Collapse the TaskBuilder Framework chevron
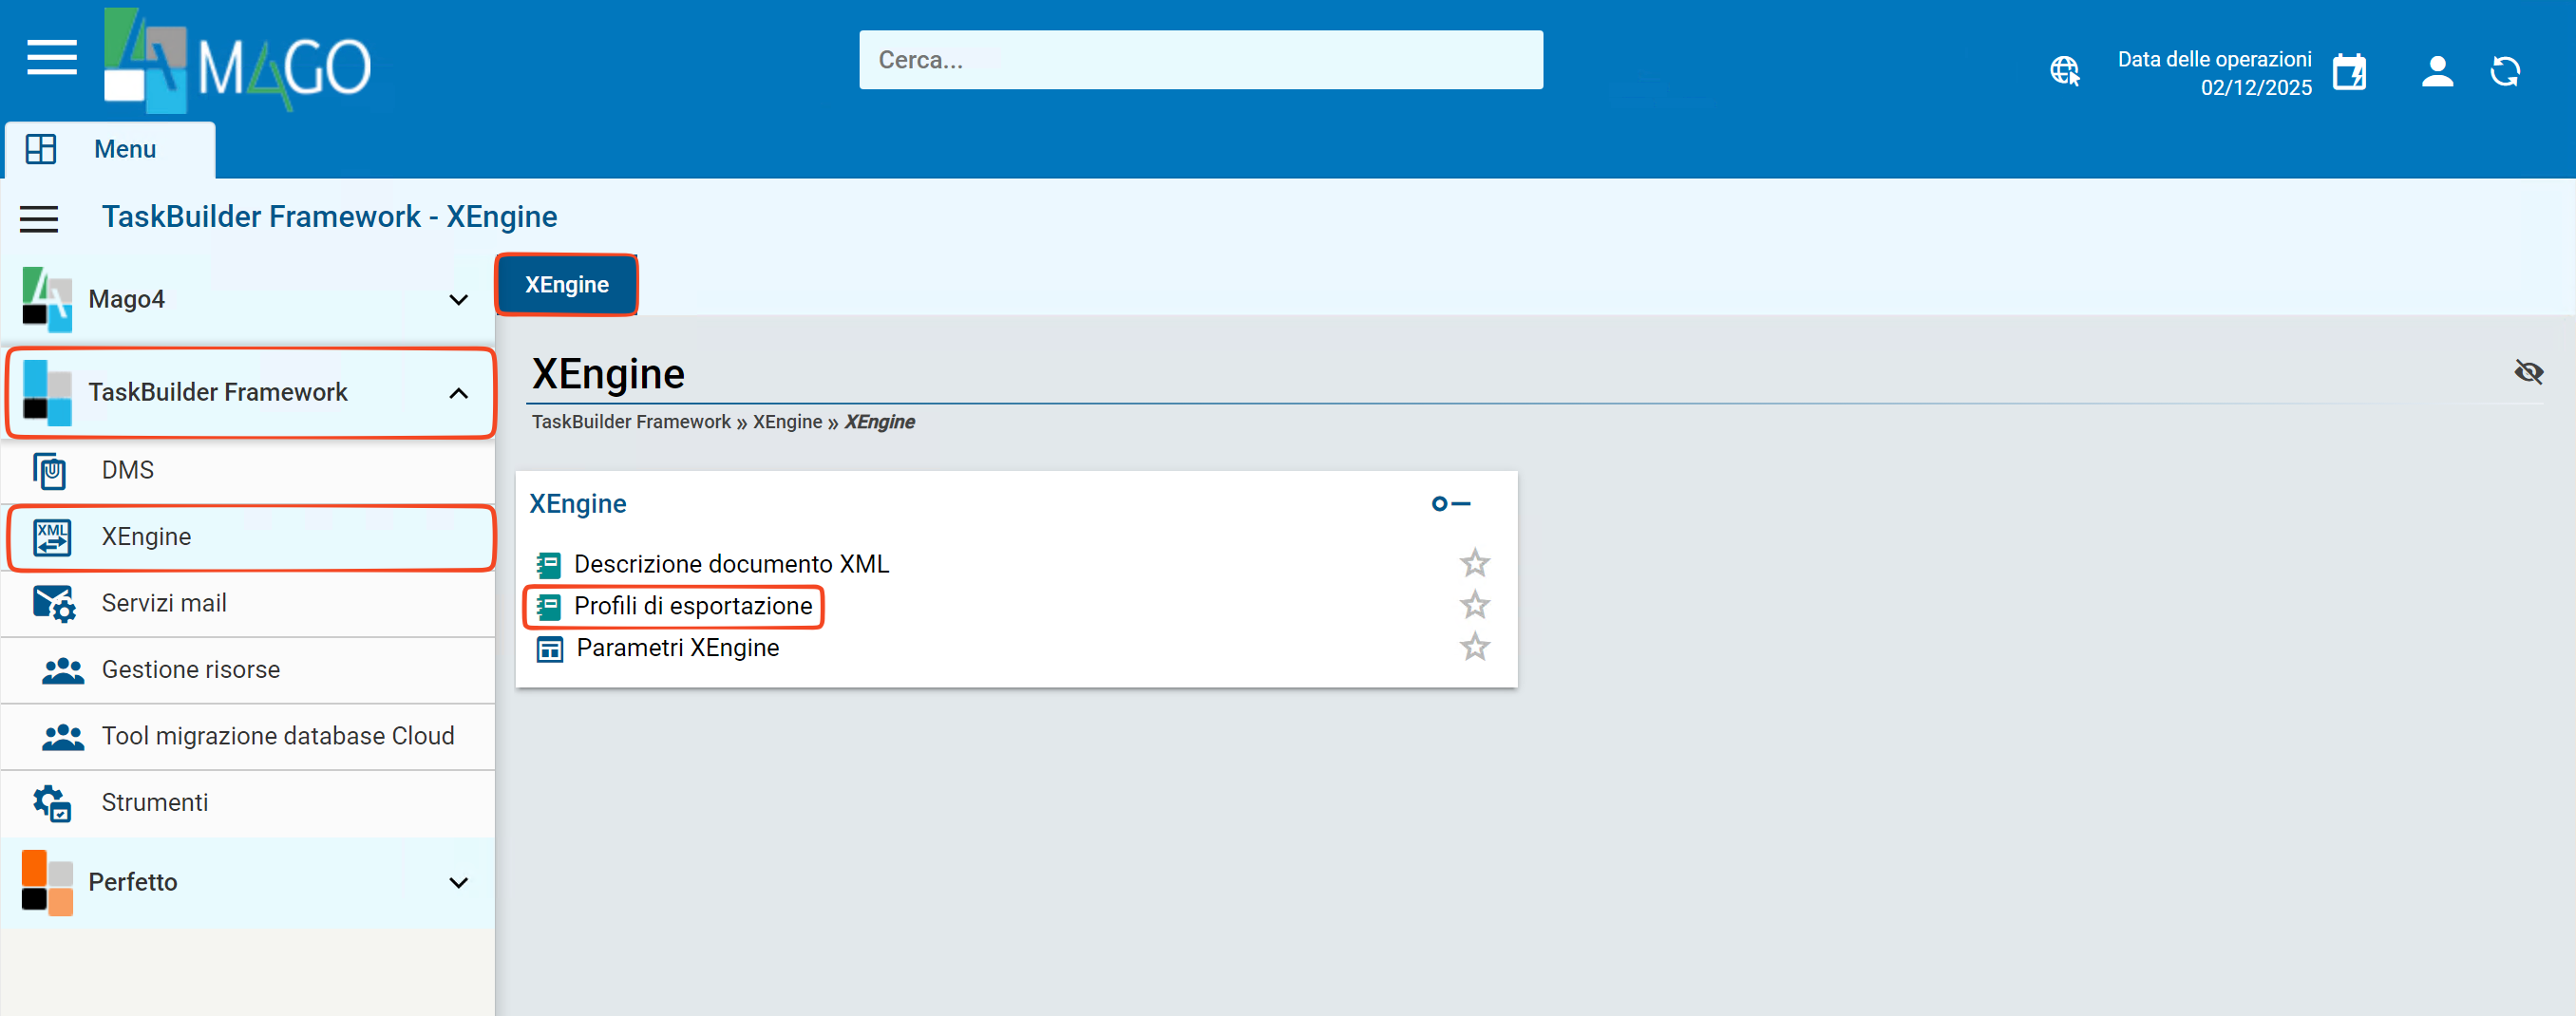Screen dimensions: 2576x1016 (x=458, y=393)
